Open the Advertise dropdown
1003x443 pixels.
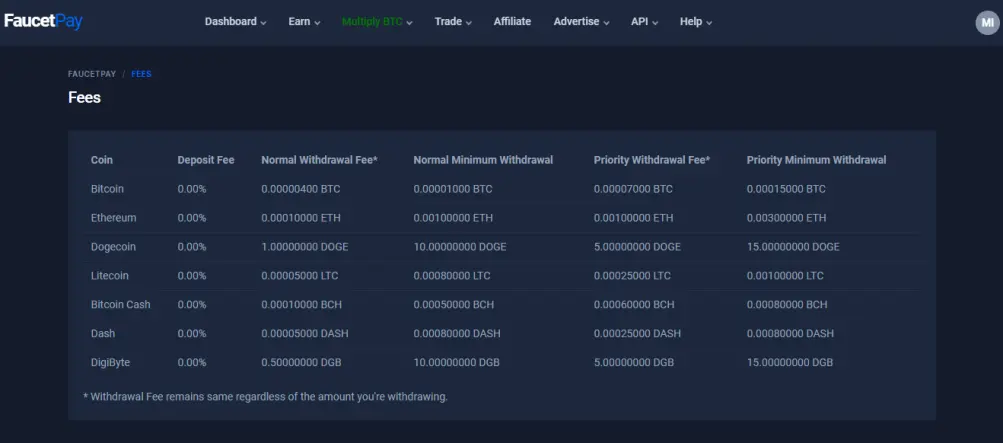pyautogui.click(x=581, y=22)
